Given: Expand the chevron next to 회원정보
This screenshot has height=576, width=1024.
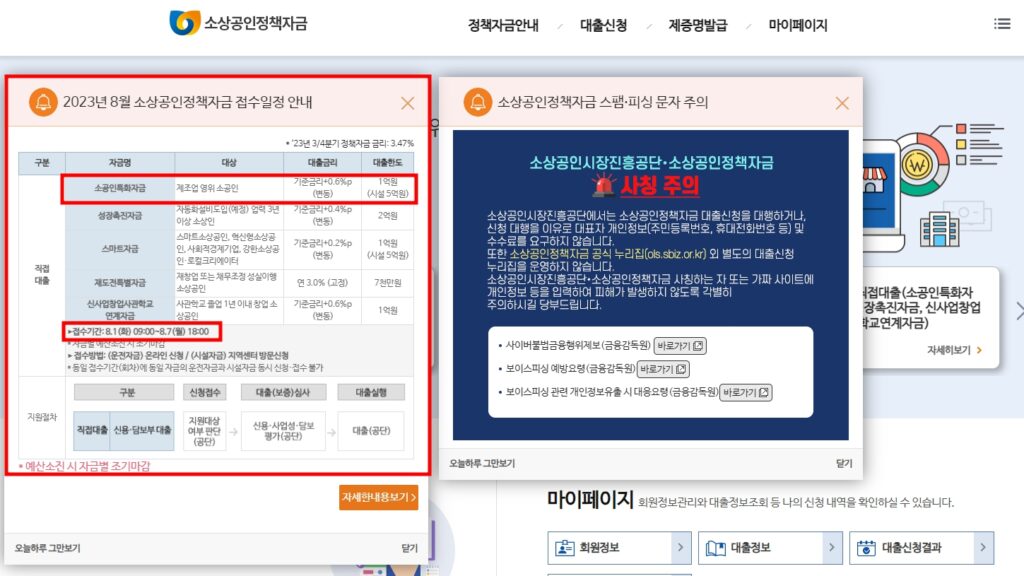Looking at the screenshot, I should click(679, 548).
